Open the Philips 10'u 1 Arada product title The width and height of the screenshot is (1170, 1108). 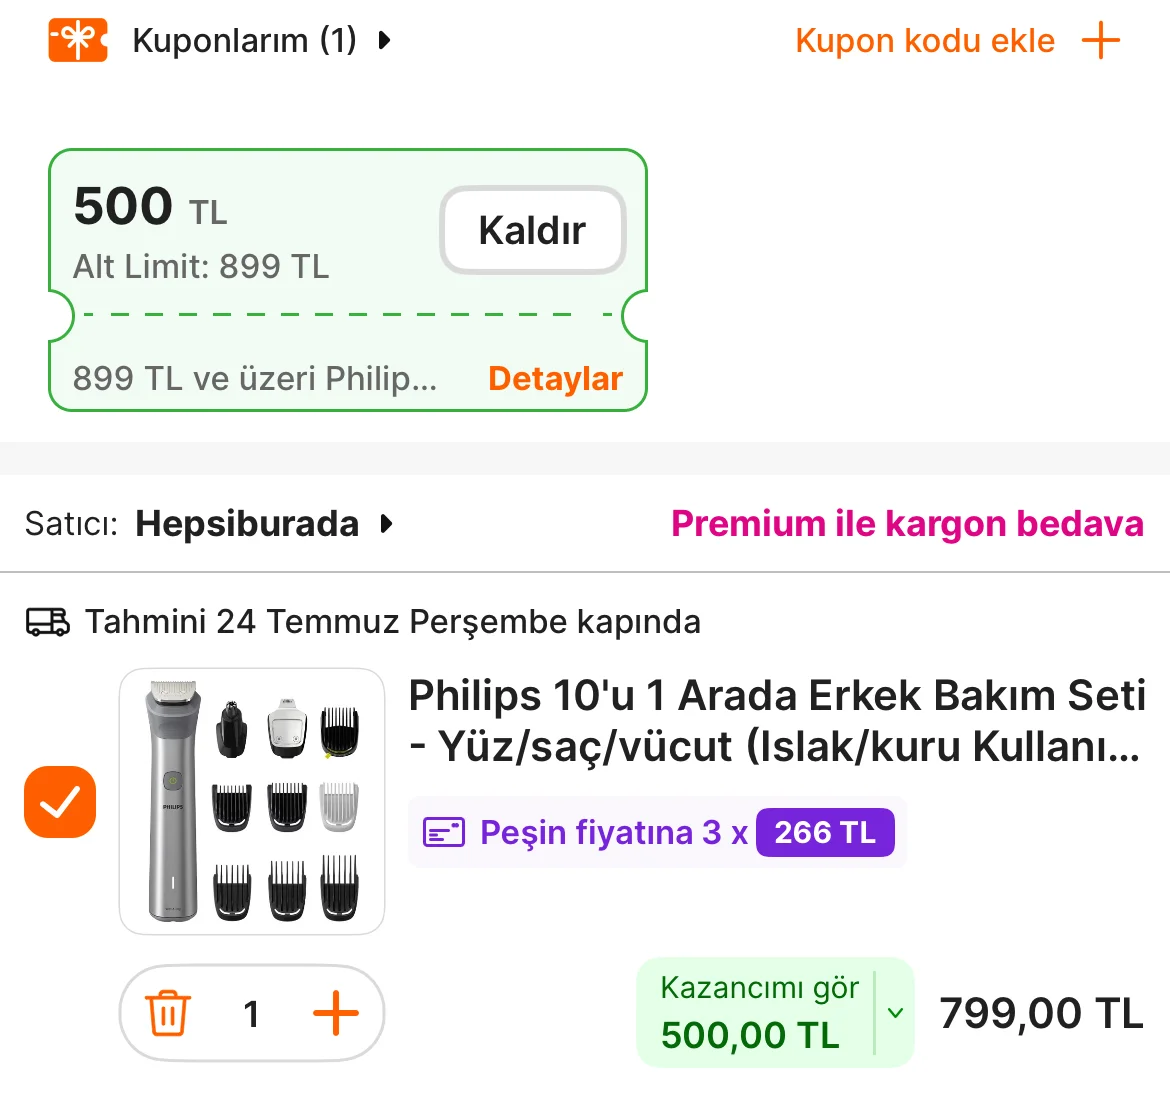(776, 720)
